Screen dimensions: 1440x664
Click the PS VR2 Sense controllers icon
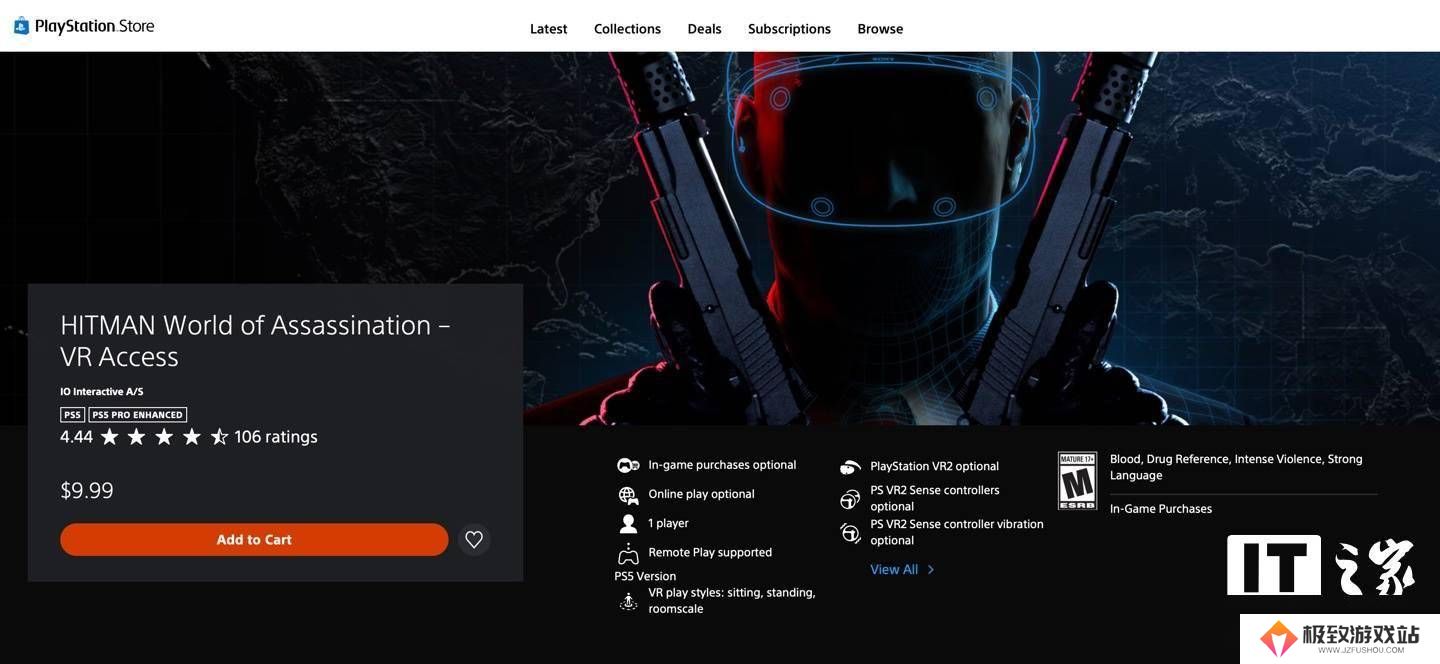point(850,499)
